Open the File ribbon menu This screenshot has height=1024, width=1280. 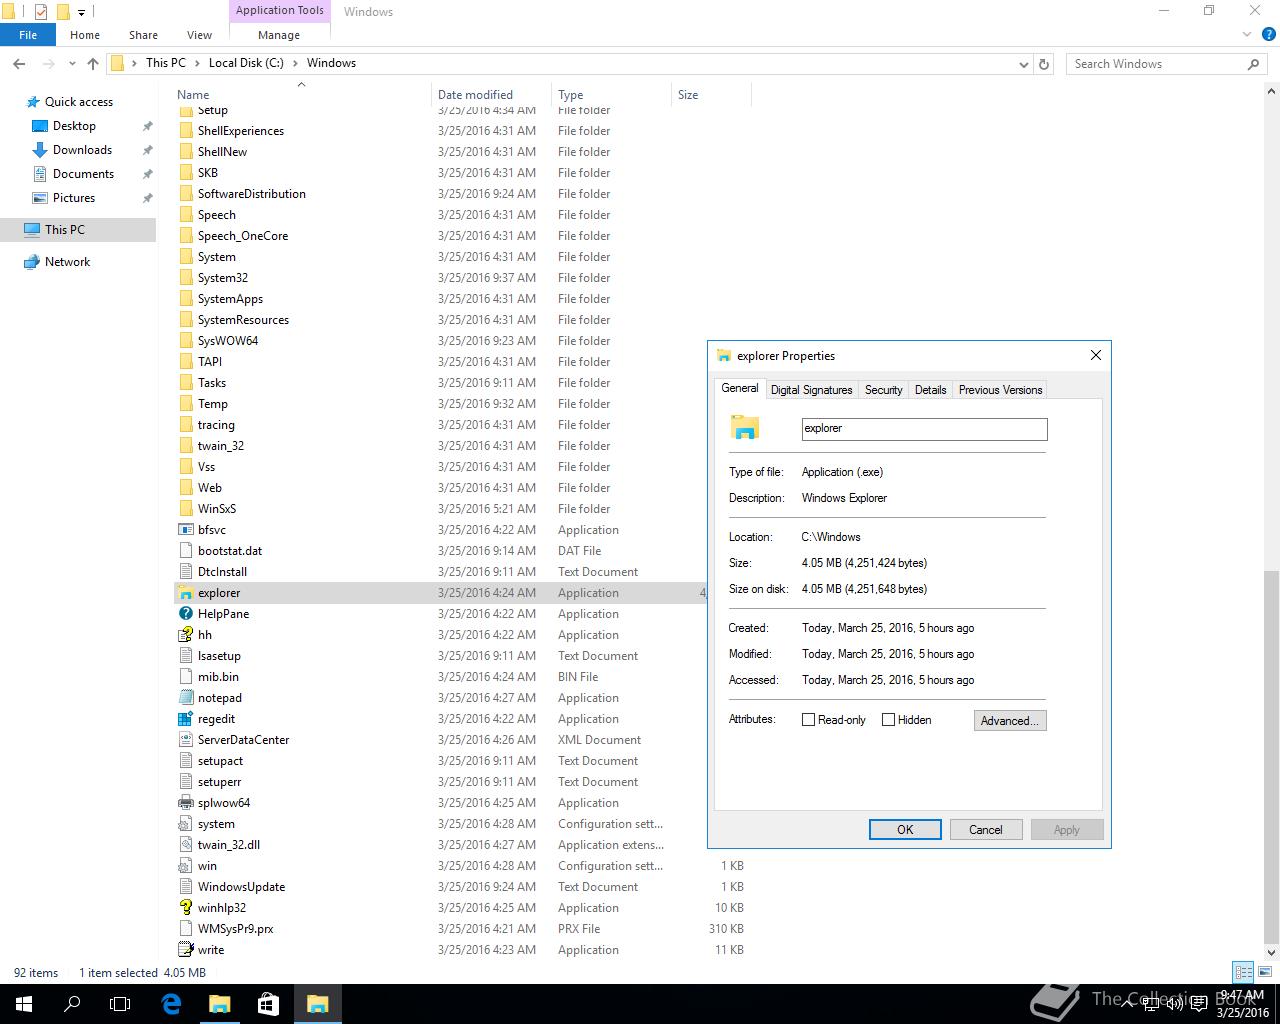click(x=28, y=34)
